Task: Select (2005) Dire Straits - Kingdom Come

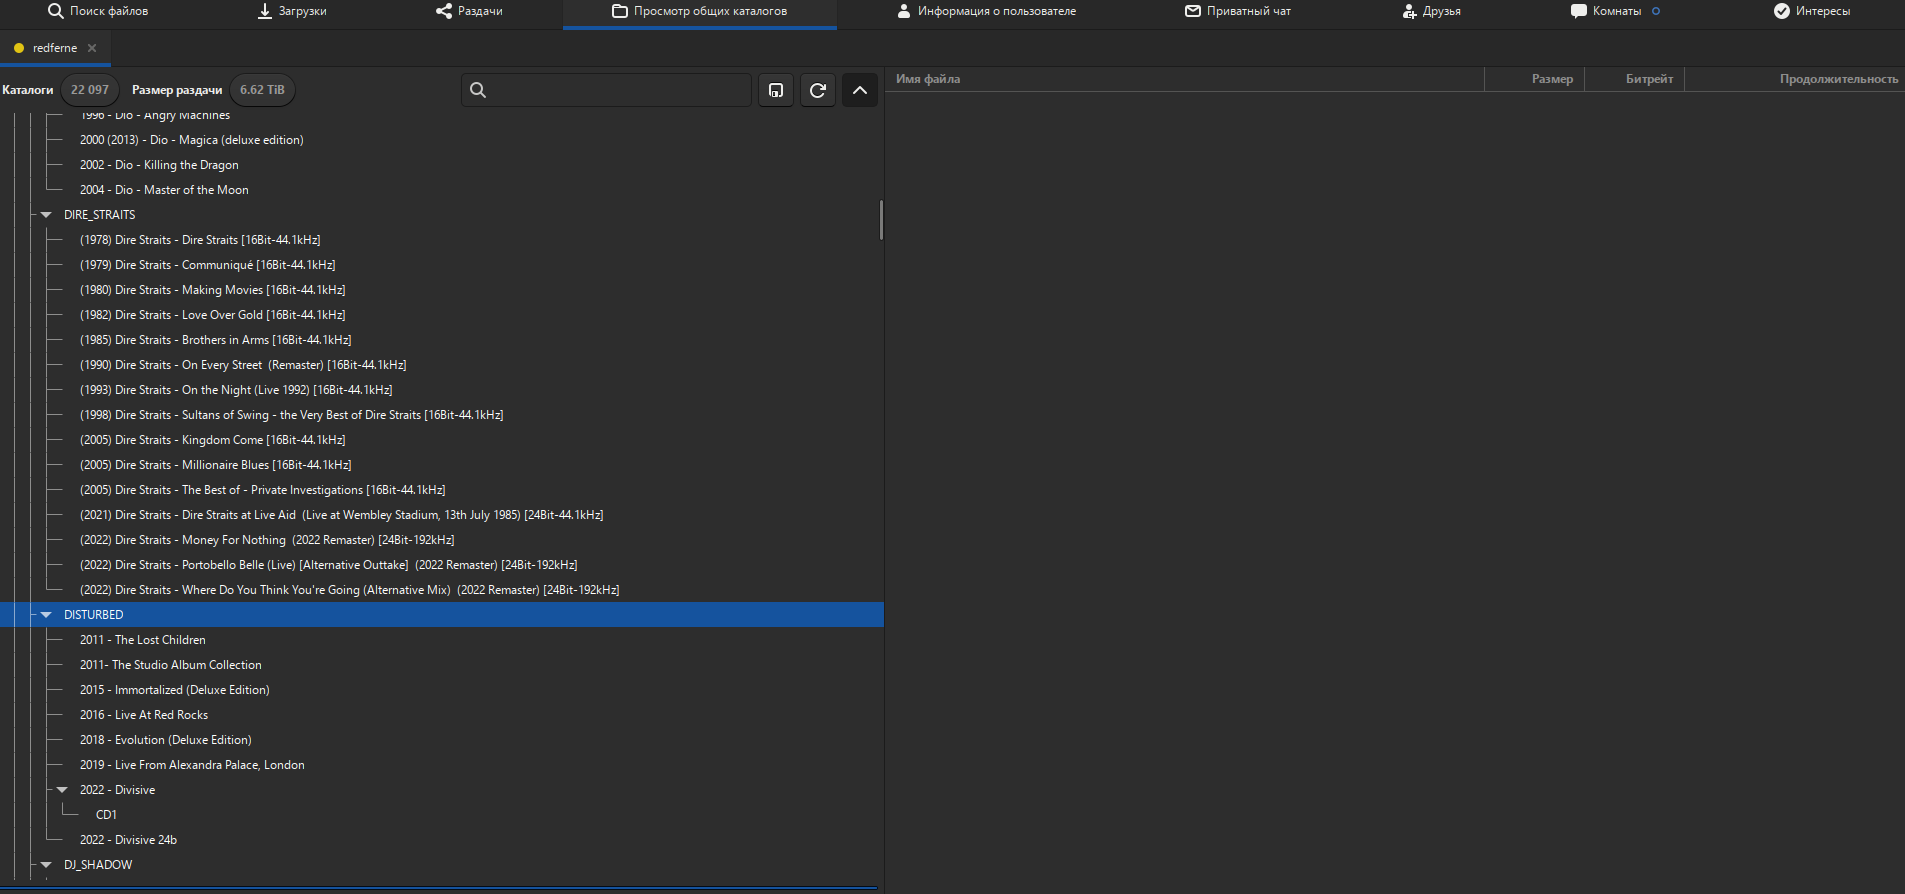Action: coord(213,440)
